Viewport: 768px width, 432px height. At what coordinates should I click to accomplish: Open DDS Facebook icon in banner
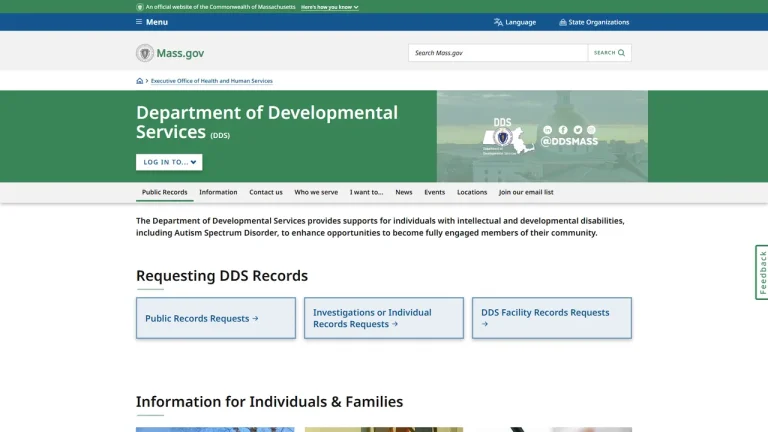tap(563, 130)
